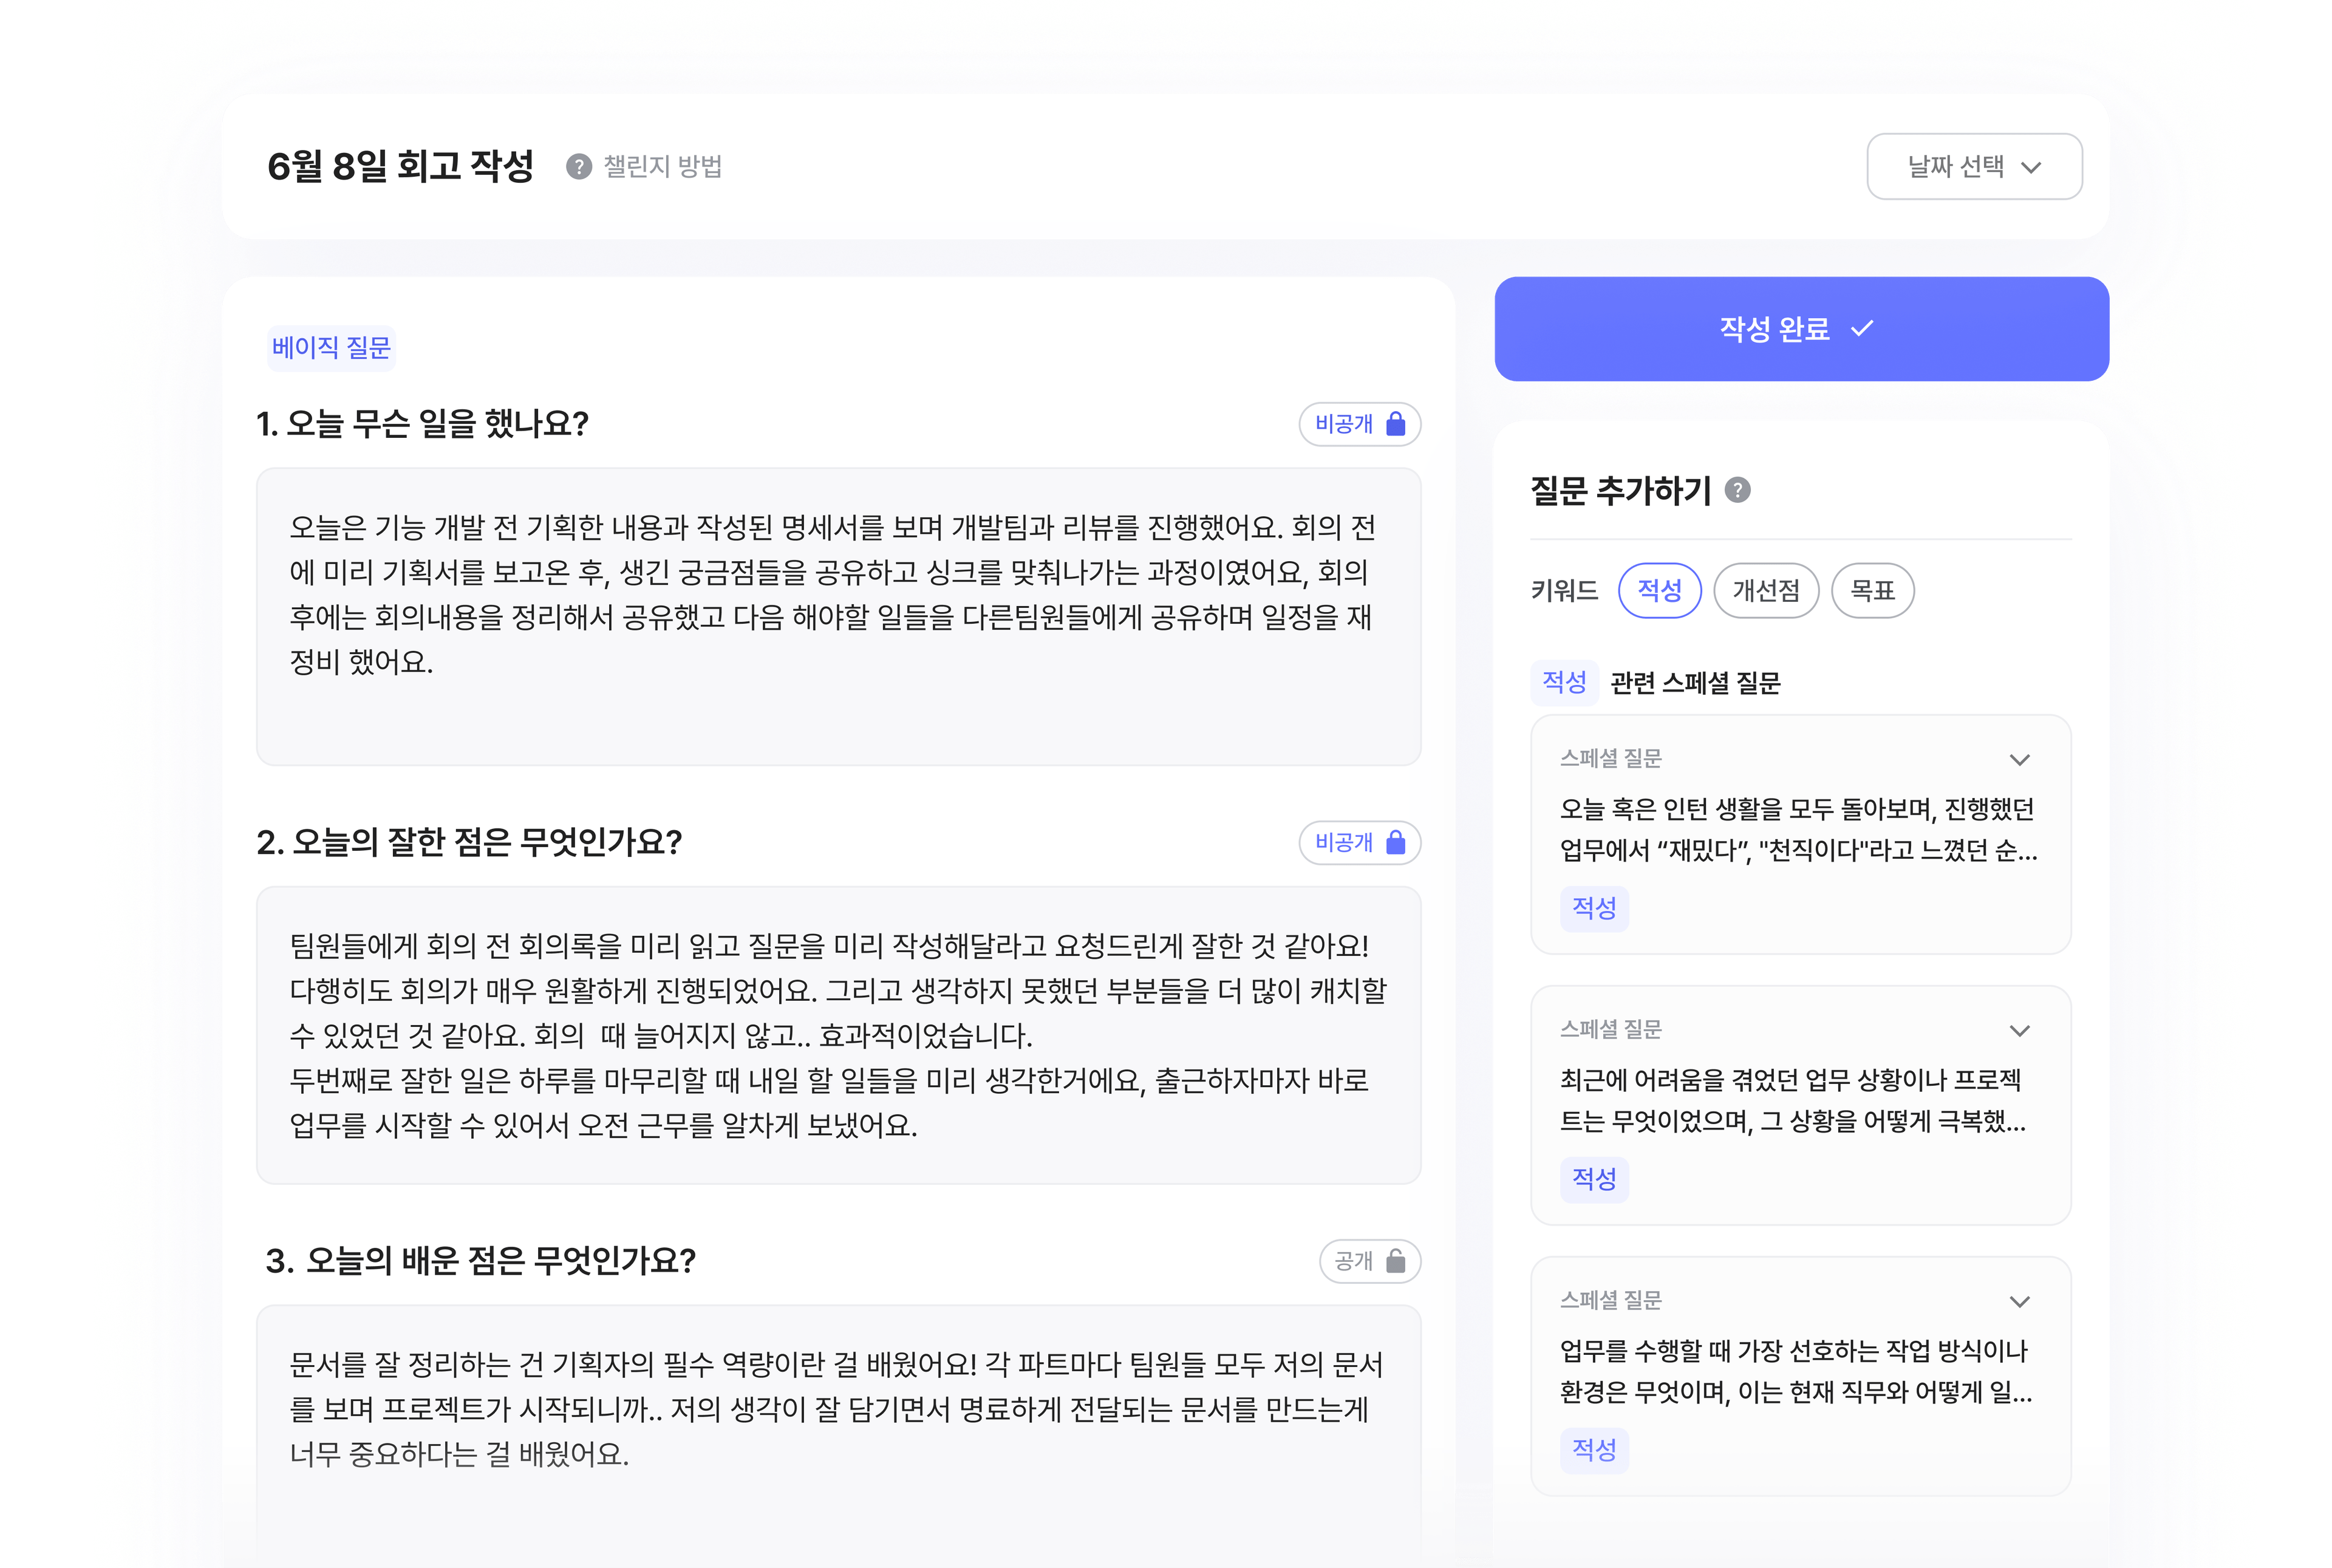2332x1568 pixels.
Task: Select the 개선점 keyword filter
Action: point(1766,590)
